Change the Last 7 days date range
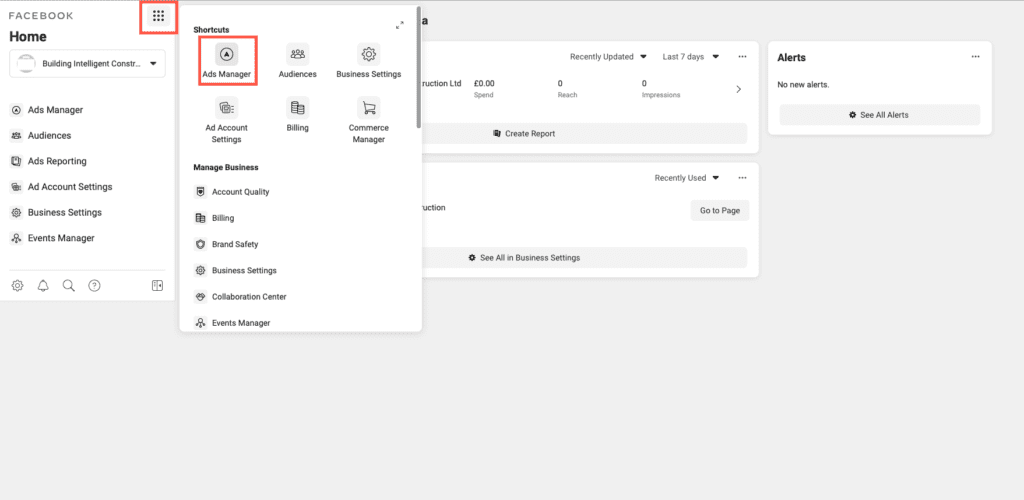1024x500 pixels. (689, 57)
